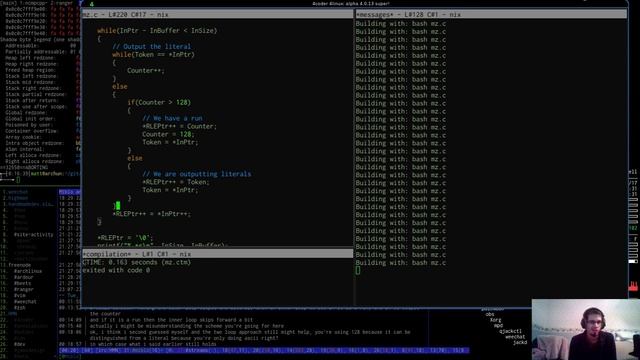Click the webcam video thumbnail
The width and height of the screenshot is (640, 360).
point(586,329)
